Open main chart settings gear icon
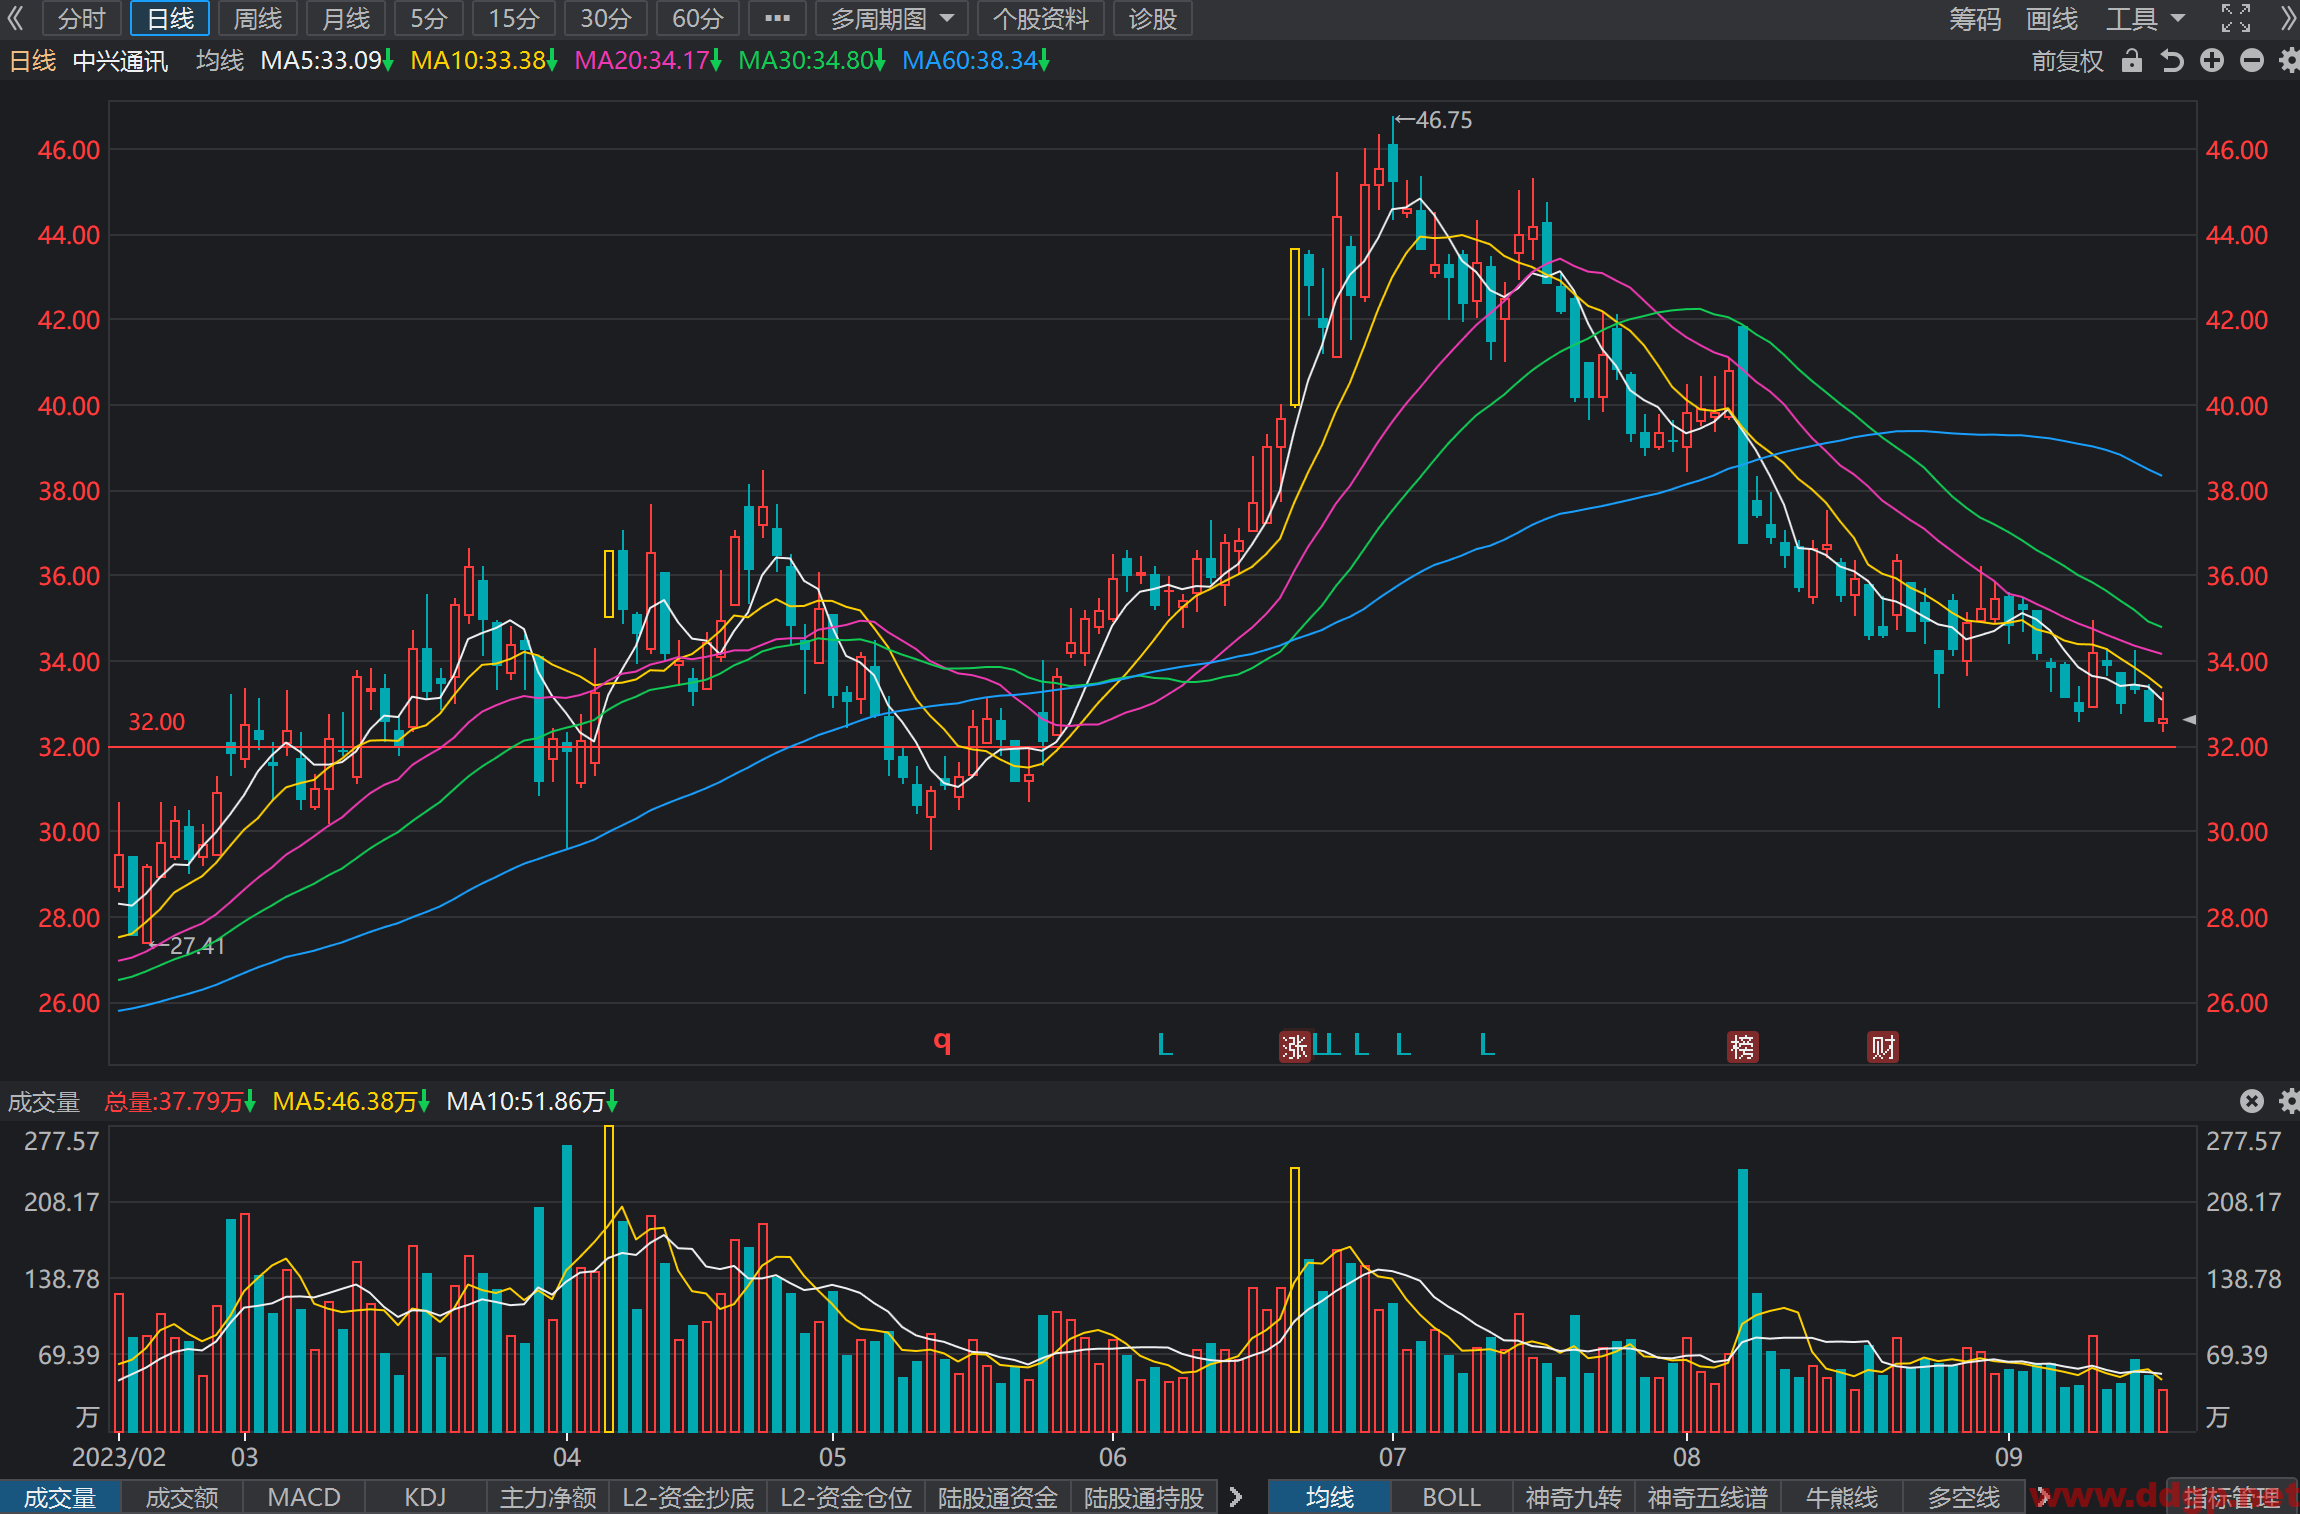 [2289, 61]
